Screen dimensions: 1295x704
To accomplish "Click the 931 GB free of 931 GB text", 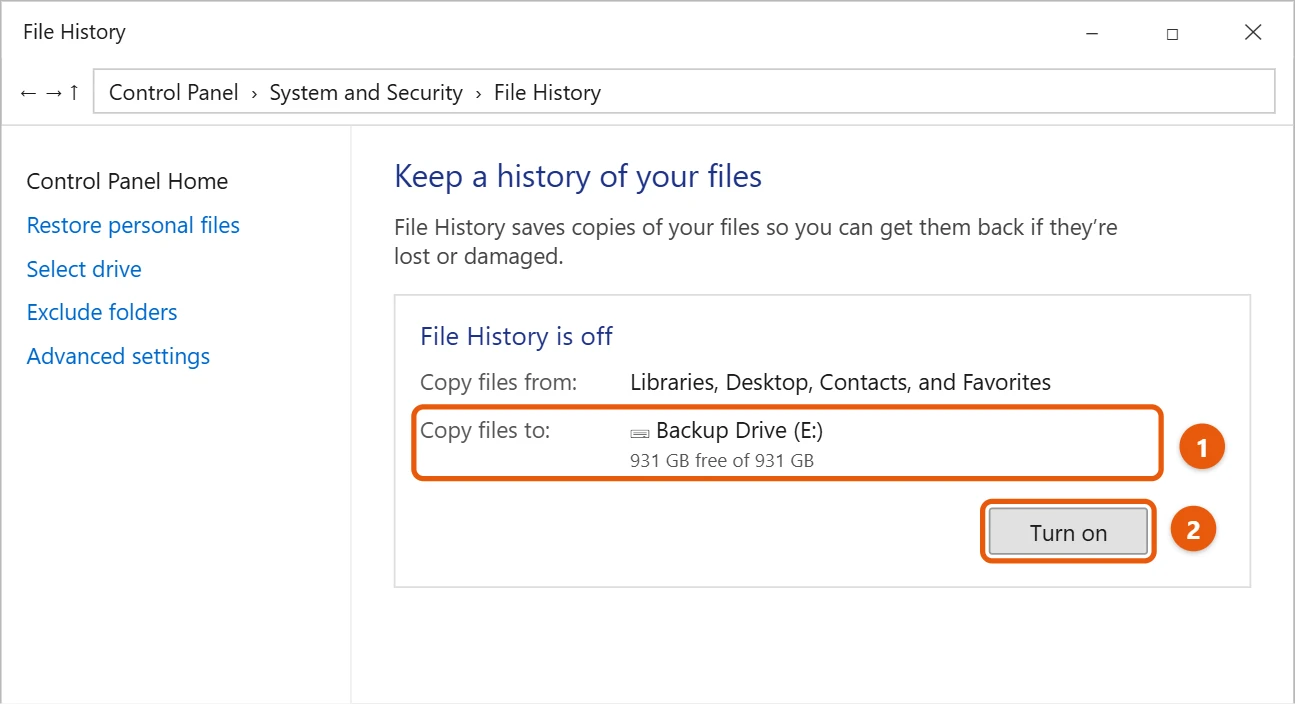I will click(x=722, y=460).
